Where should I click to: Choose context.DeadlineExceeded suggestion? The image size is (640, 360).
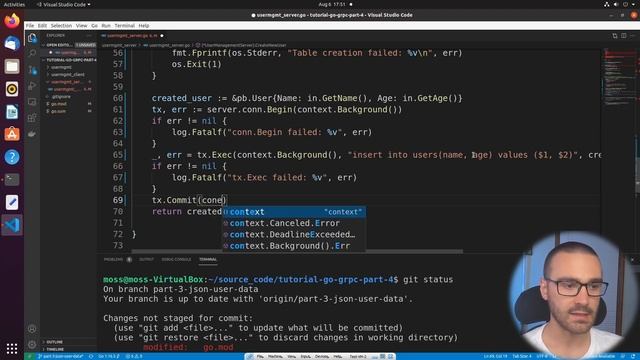[294, 235]
